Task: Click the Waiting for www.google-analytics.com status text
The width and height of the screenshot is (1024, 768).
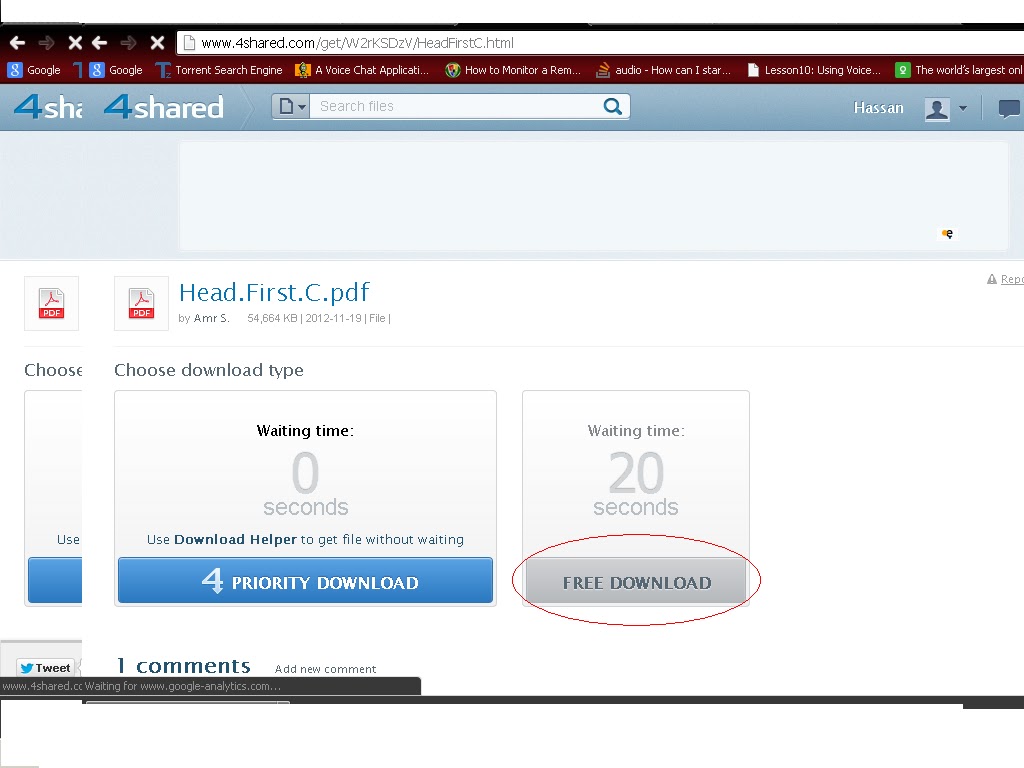Action: coord(183,686)
